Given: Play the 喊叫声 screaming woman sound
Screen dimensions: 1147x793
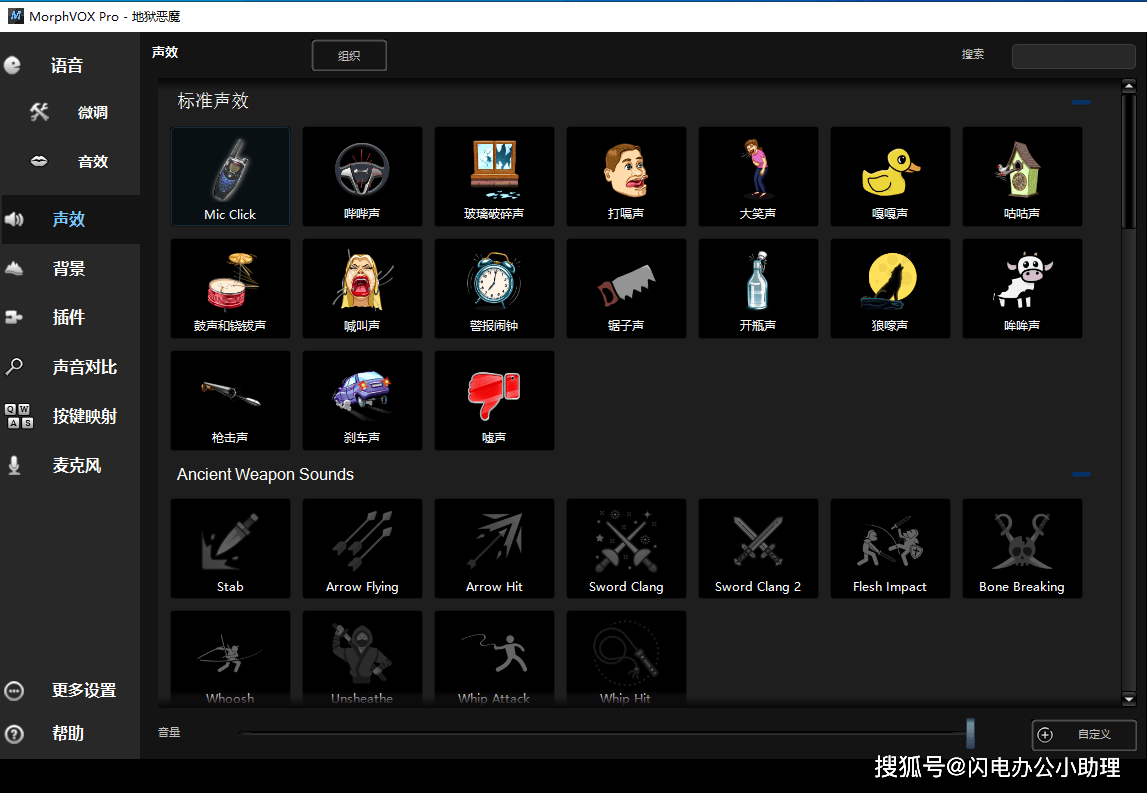Looking at the screenshot, I should point(362,288).
